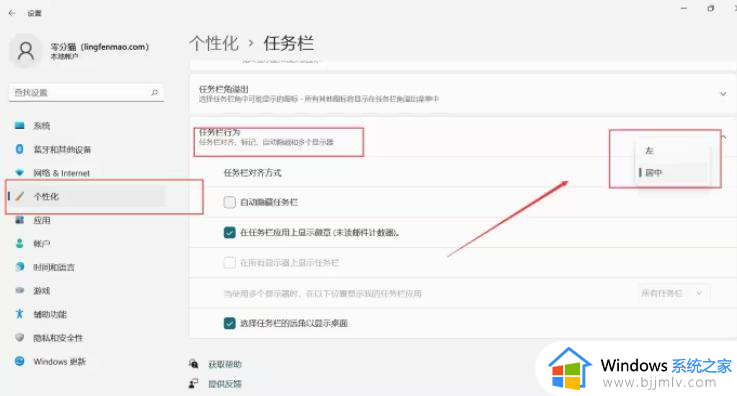The height and width of the screenshot is (396, 737).
Task: Choose 居中 alignment option
Action: tap(672, 172)
